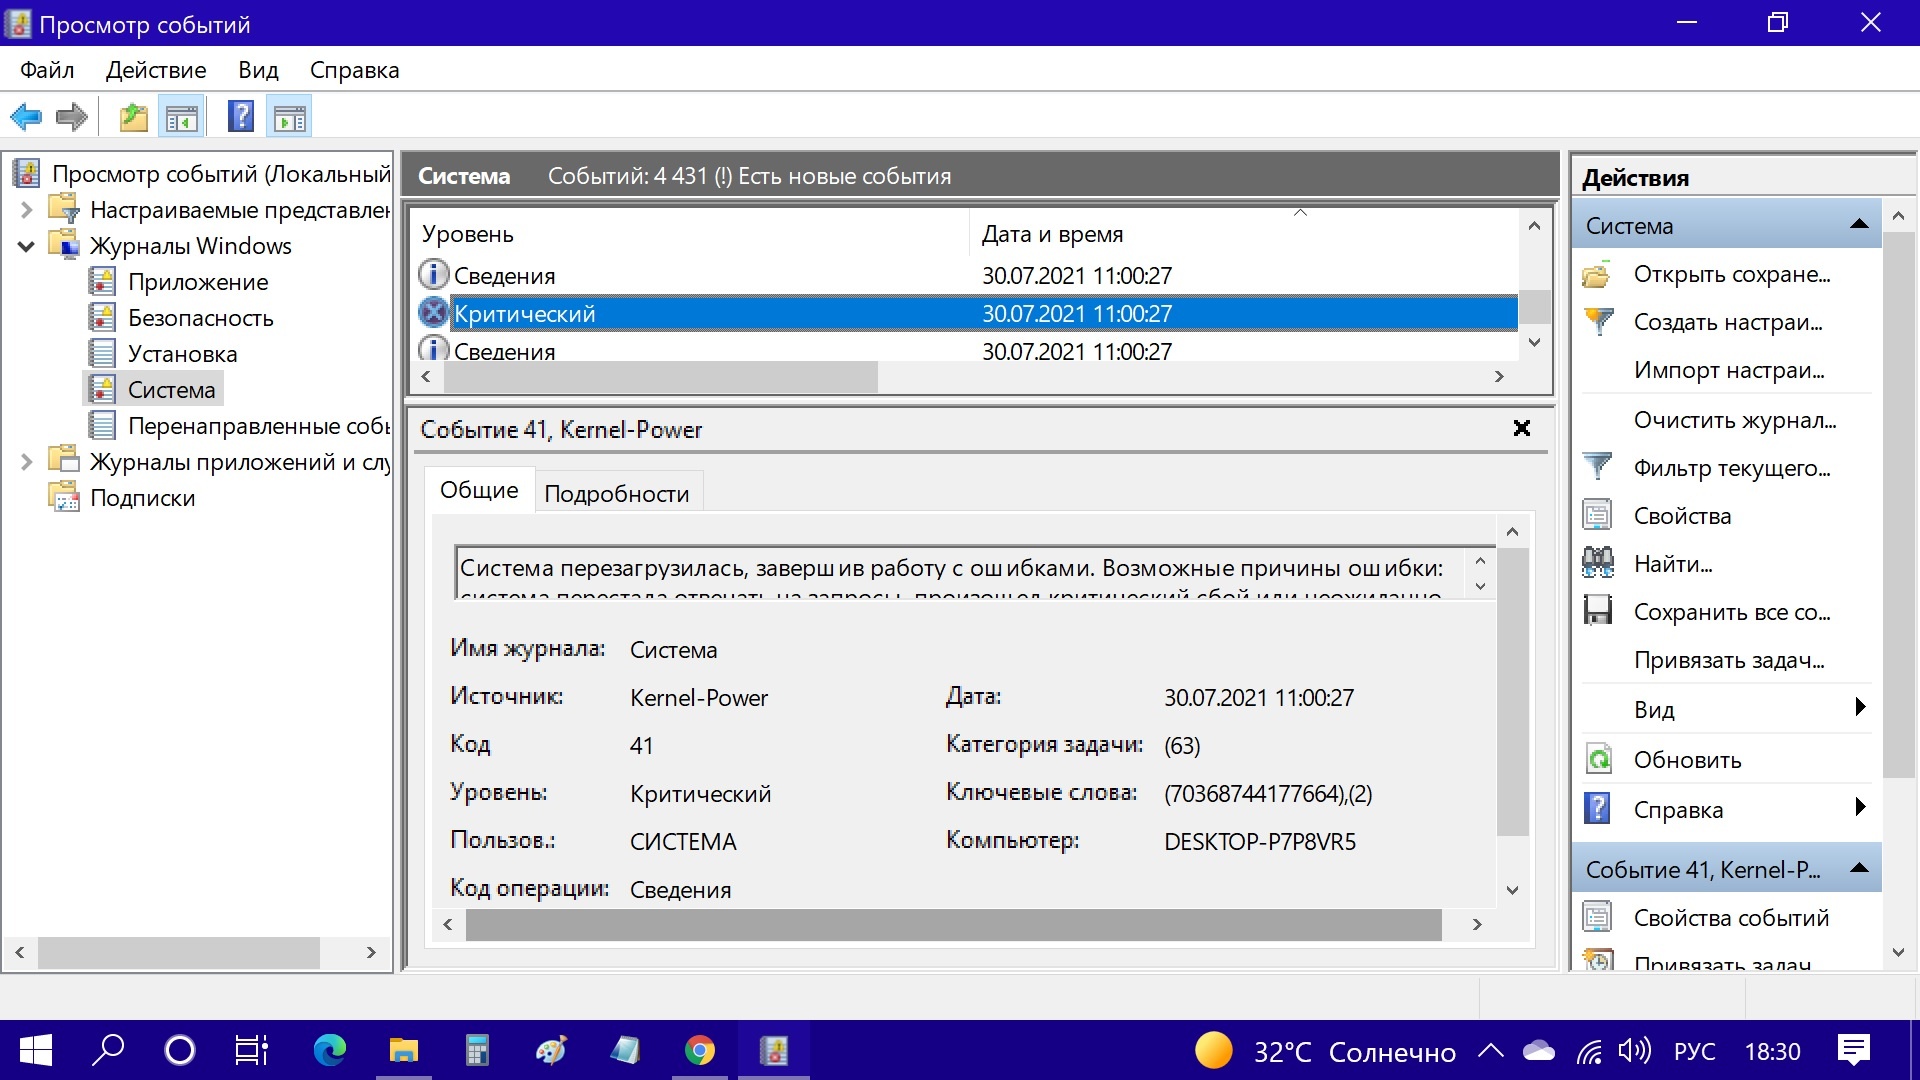1920x1080 pixels.
Task: Switch to the Подробности tab
Action: 616,493
